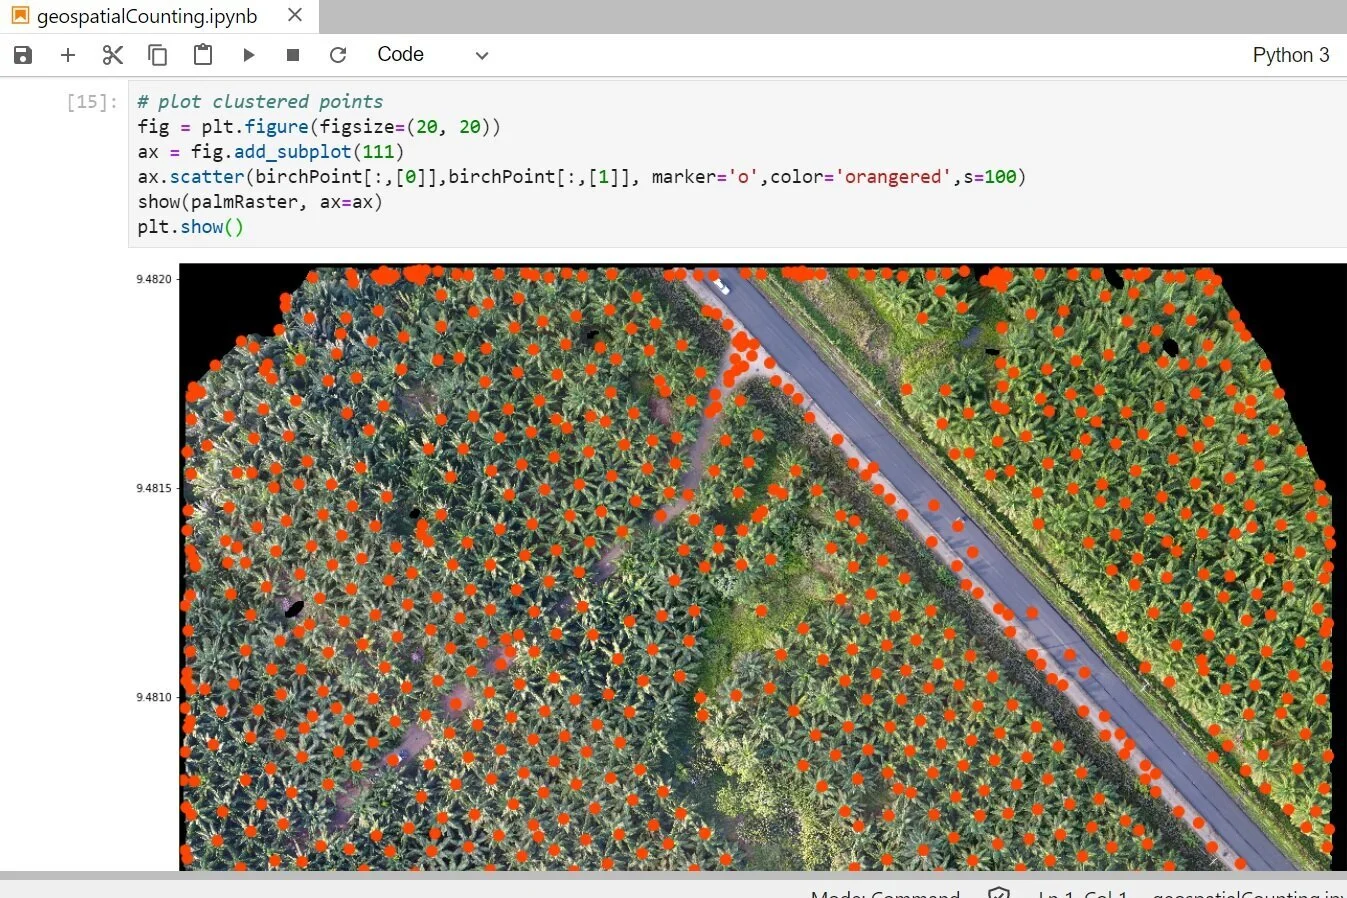Save the notebook using the floppy disk icon
This screenshot has height=898, width=1347.
tap(22, 55)
